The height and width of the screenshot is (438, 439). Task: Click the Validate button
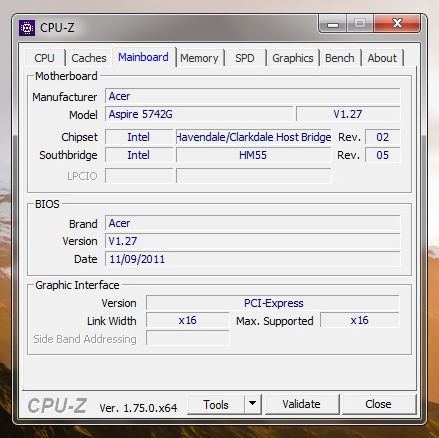(x=302, y=404)
